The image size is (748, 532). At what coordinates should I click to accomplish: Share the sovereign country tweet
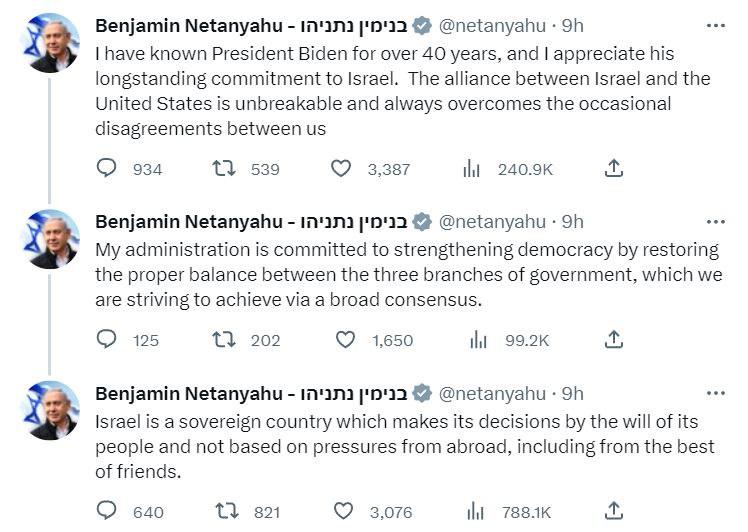(x=615, y=511)
